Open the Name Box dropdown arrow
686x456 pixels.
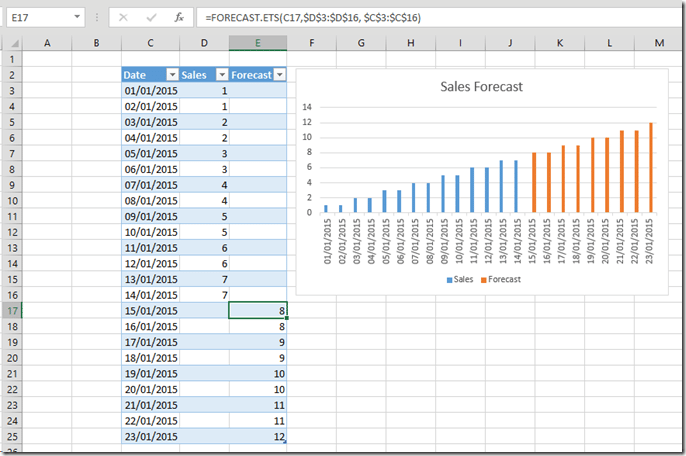[x=77, y=17]
